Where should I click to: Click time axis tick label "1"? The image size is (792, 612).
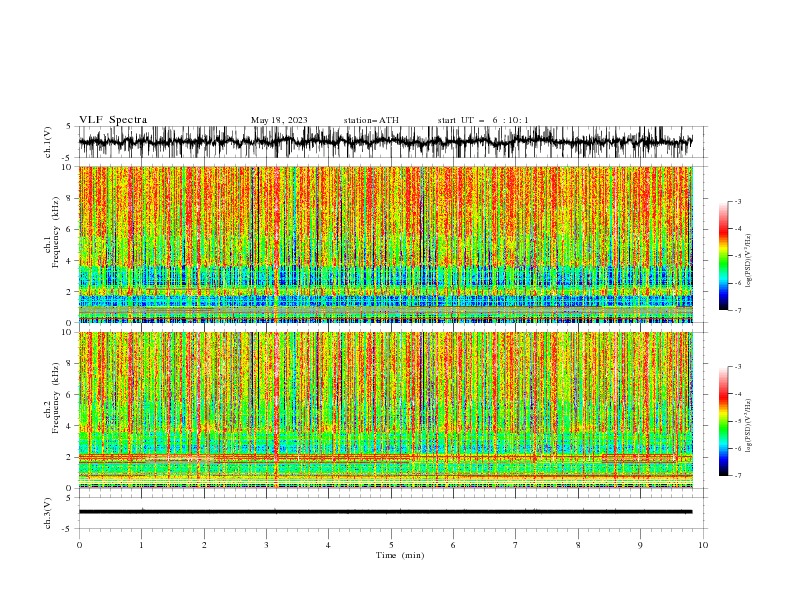coord(141,545)
